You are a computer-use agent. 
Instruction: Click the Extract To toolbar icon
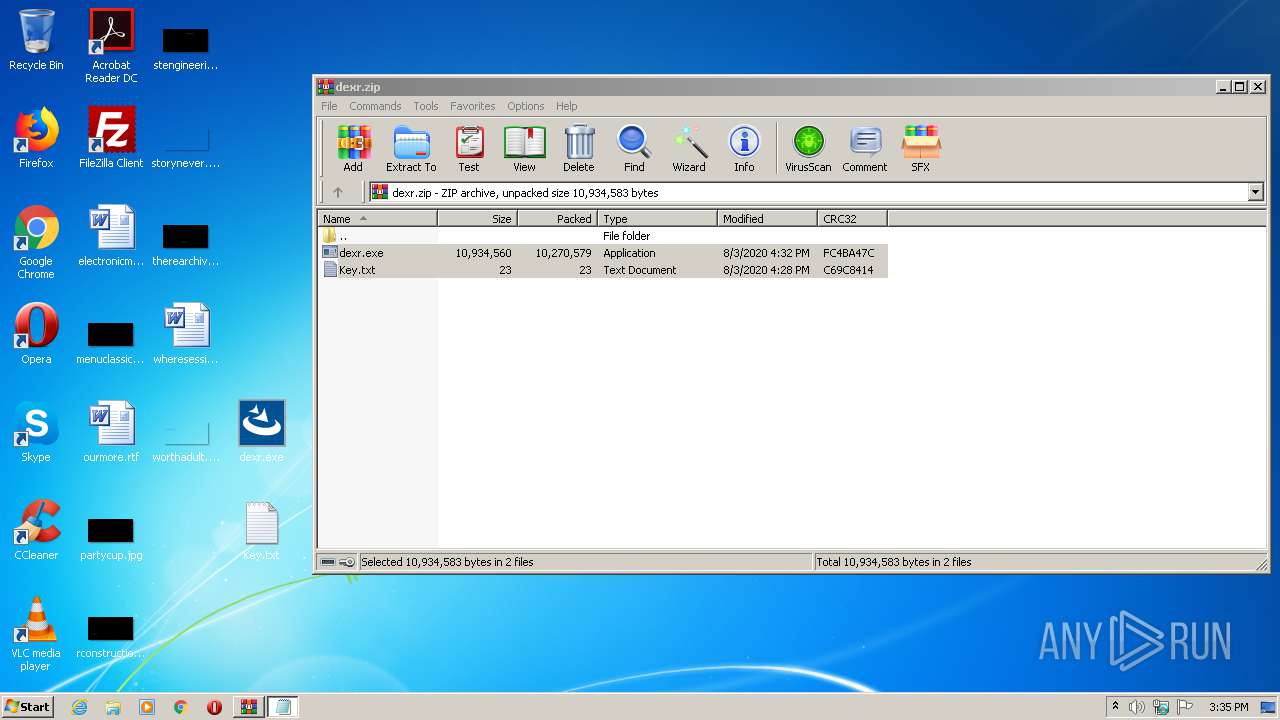tap(411, 149)
